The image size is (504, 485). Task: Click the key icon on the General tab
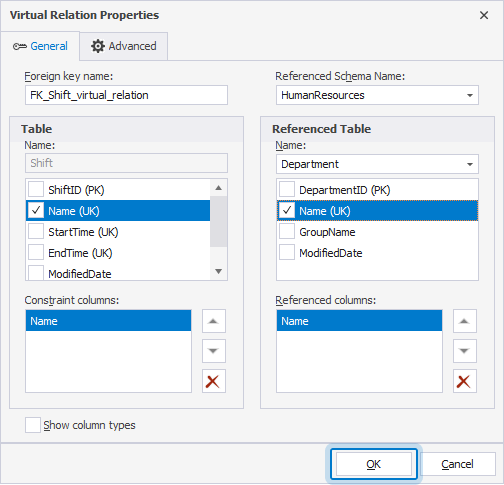tap(20, 46)
